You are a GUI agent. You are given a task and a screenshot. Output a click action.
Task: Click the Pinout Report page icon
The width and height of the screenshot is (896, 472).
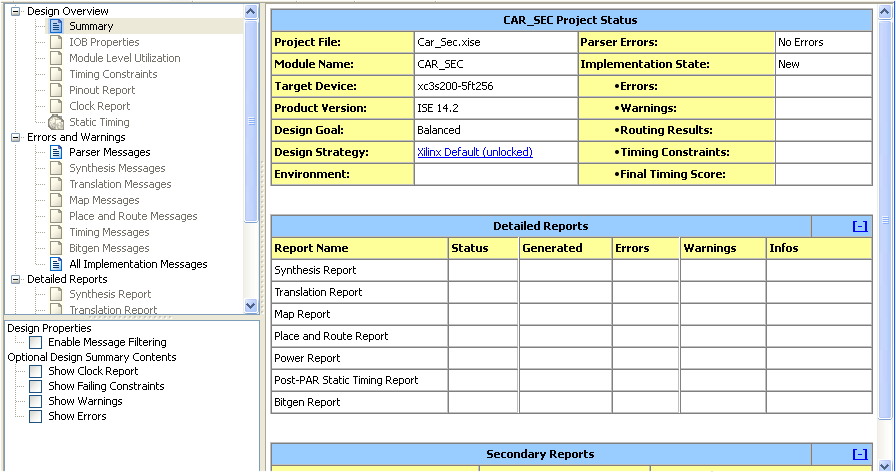tap(56, 91)
